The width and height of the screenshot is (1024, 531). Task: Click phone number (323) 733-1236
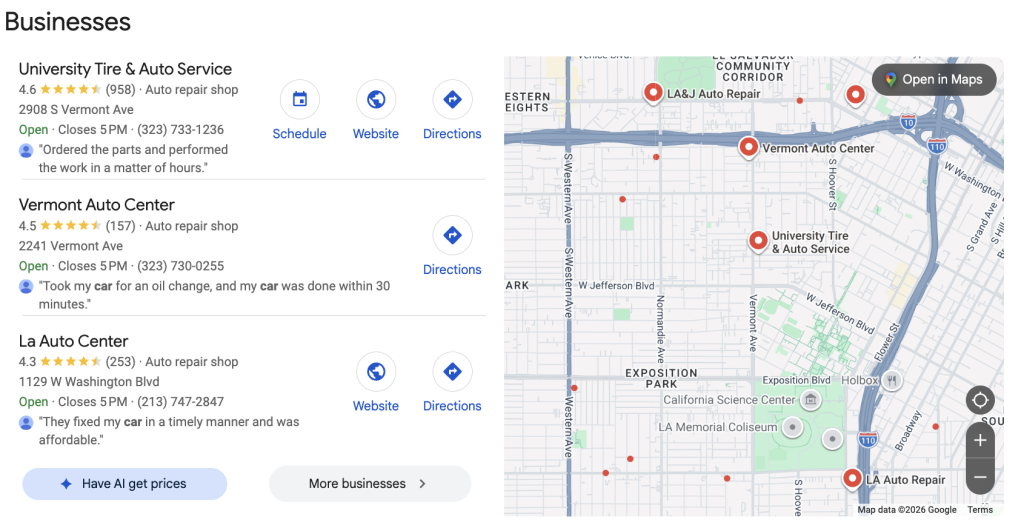pos(180,130)
